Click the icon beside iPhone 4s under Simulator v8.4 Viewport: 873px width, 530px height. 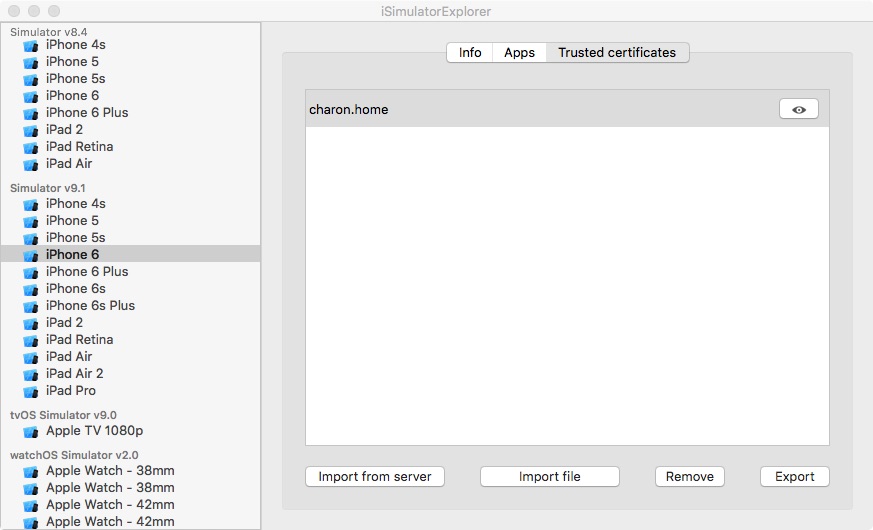tap(31, 46)
